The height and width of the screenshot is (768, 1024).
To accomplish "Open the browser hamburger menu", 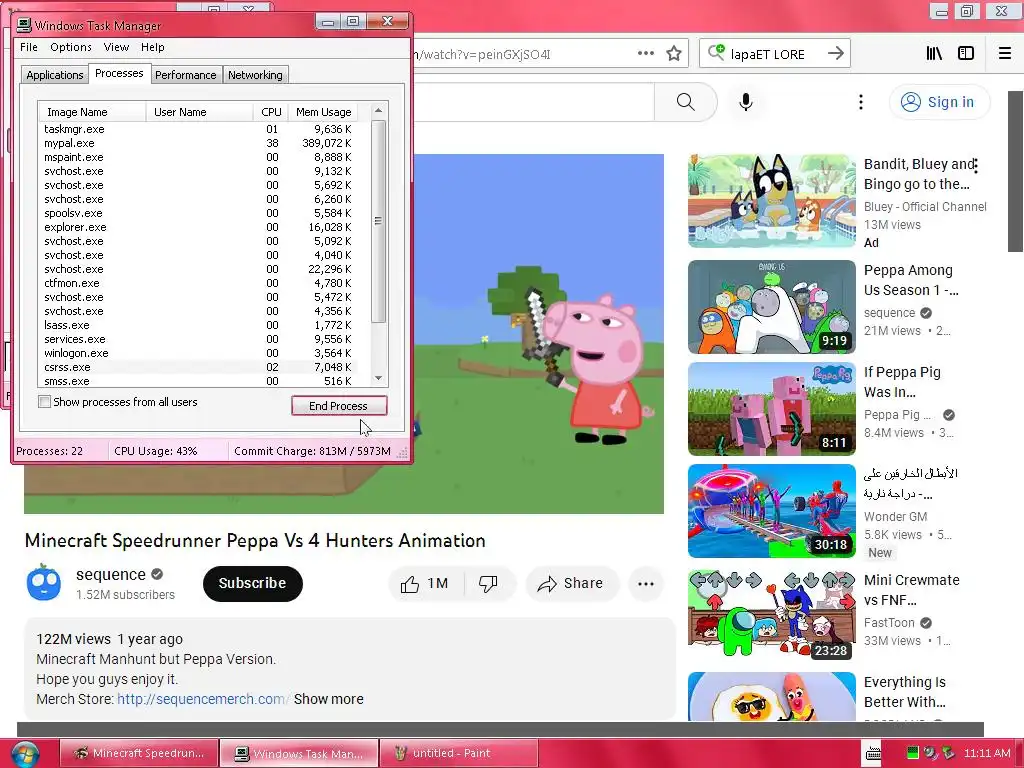I will point(1005,54).
